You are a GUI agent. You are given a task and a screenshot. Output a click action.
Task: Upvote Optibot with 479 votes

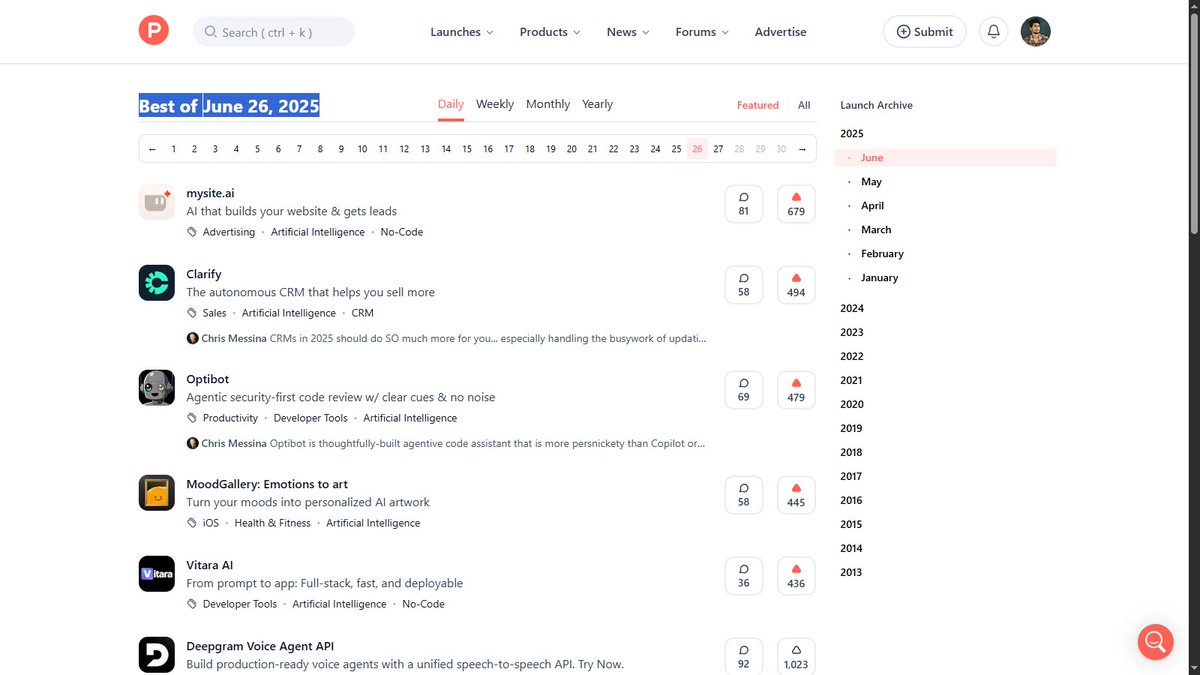coord(796,389)
